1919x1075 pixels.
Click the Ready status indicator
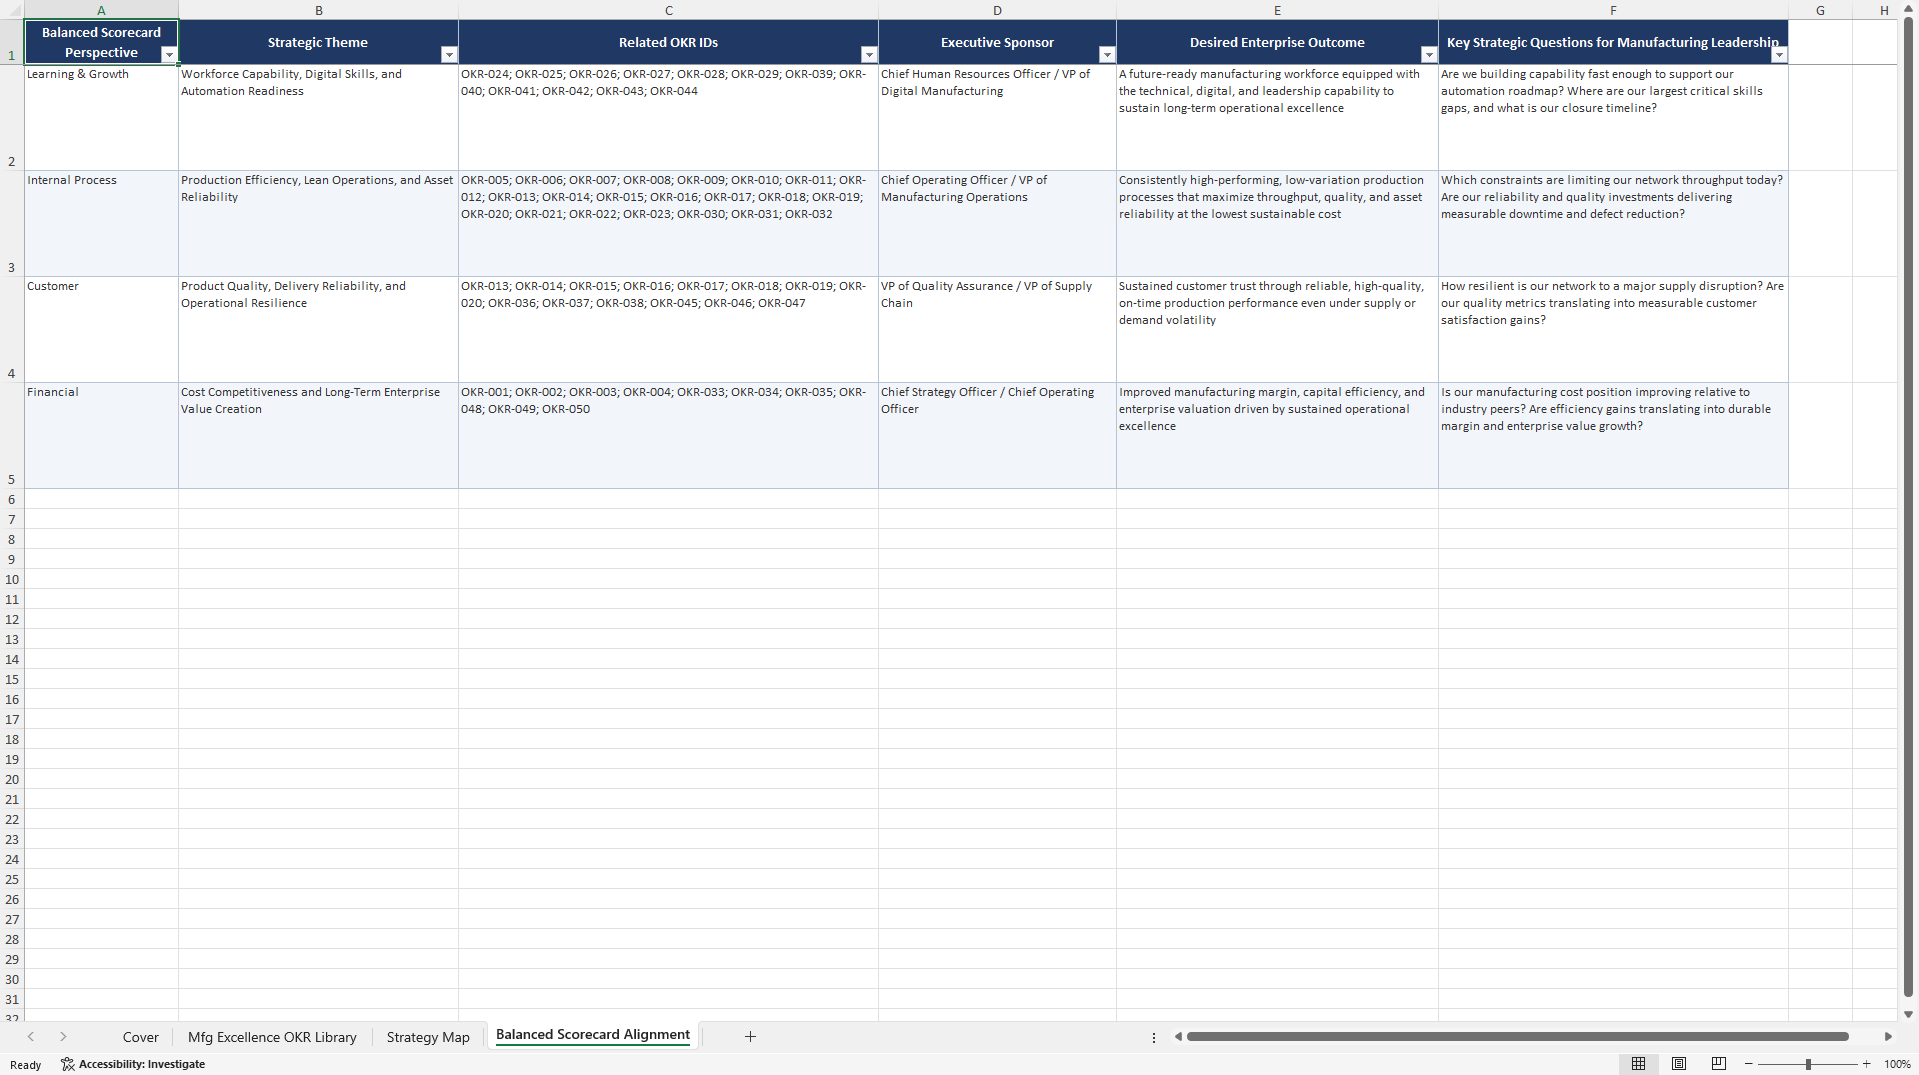point(26,1065)
